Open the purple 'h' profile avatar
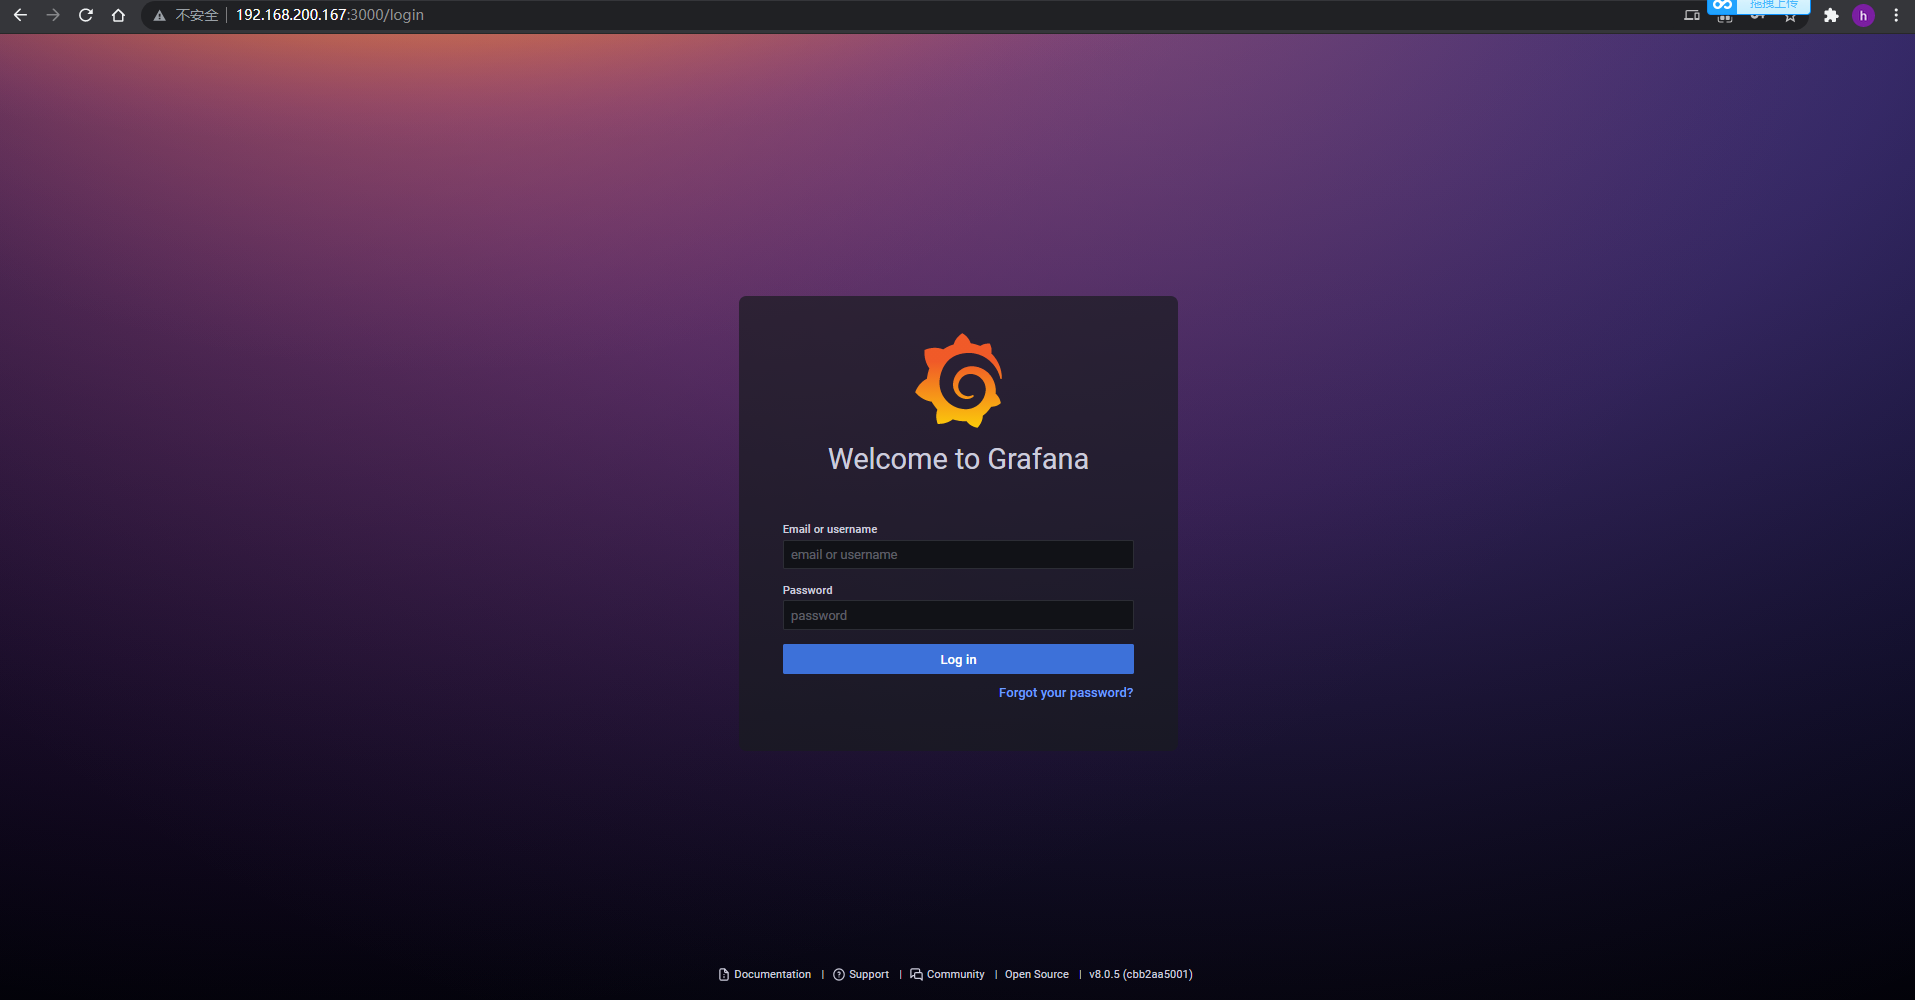This screenshot has width=1915, height=1000. (1863, 15)
